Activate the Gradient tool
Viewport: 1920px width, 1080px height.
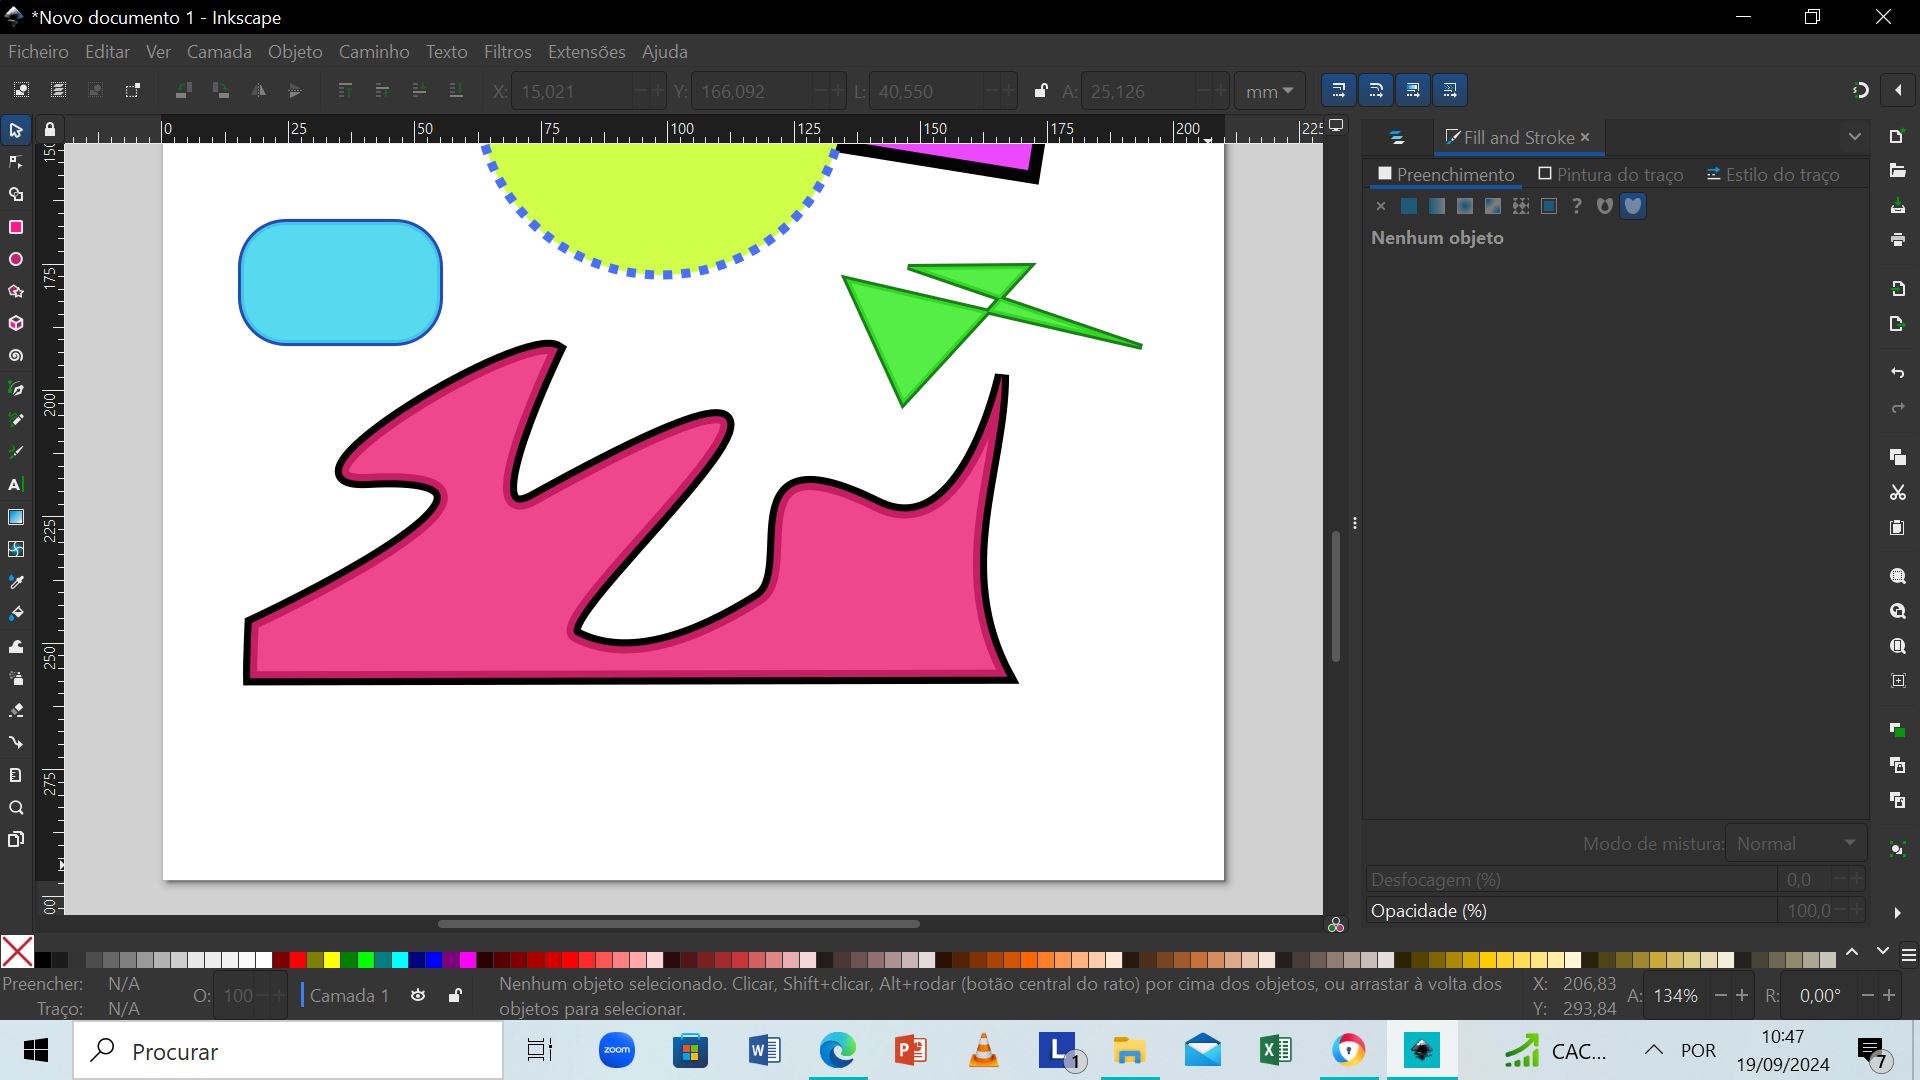click(x=16, y=517)
